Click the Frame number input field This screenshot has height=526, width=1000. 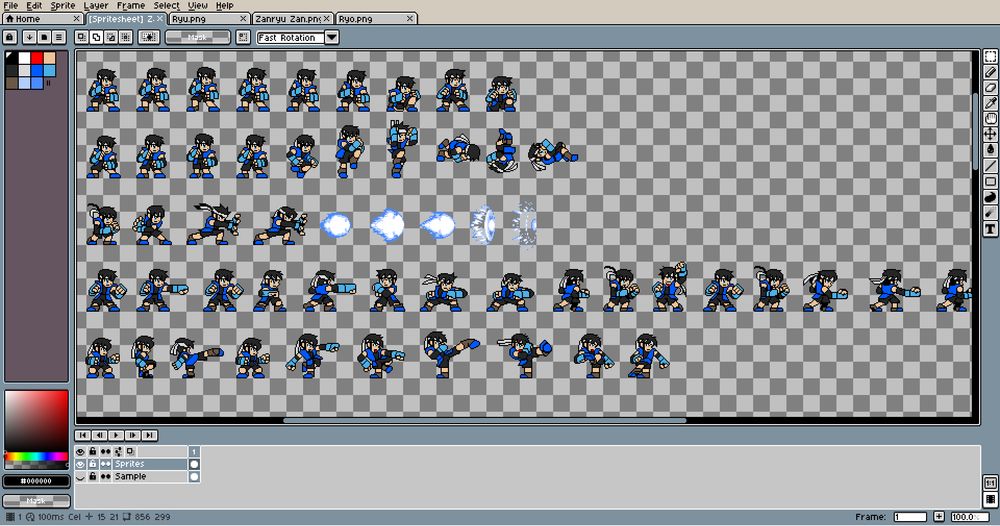click(910, 516)
